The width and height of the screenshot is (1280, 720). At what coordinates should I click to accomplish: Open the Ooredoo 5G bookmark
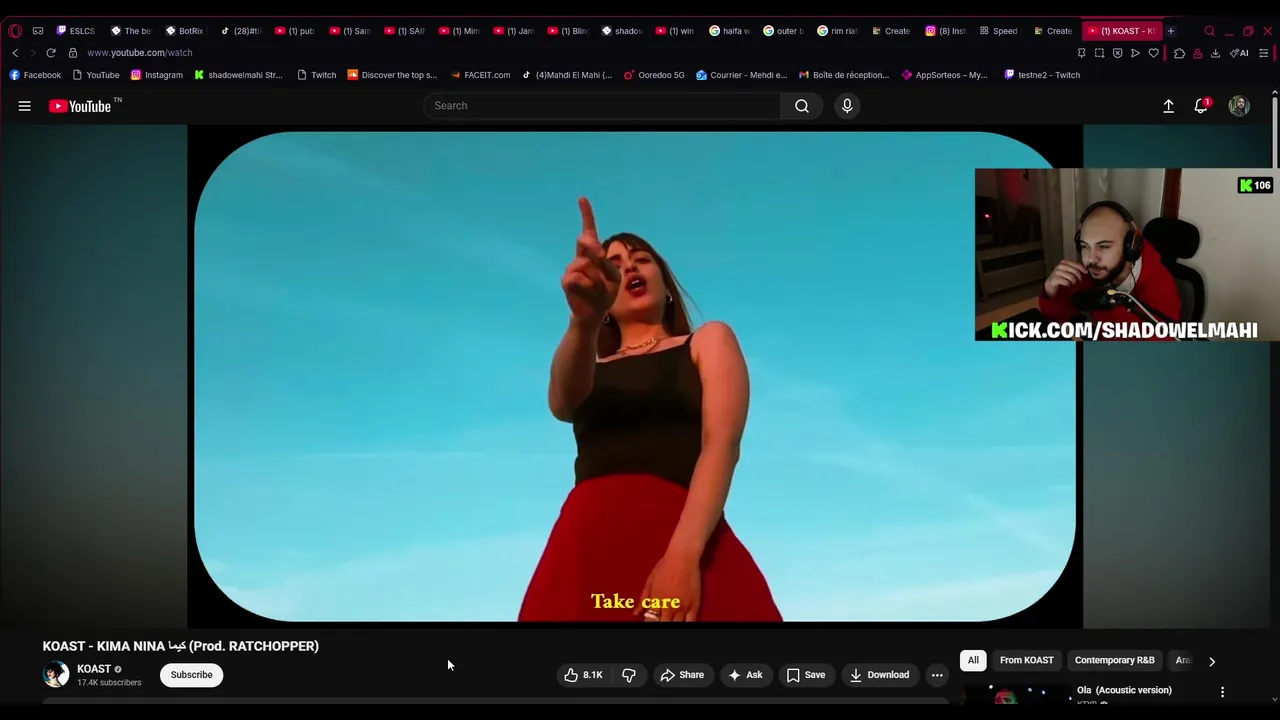656,75
